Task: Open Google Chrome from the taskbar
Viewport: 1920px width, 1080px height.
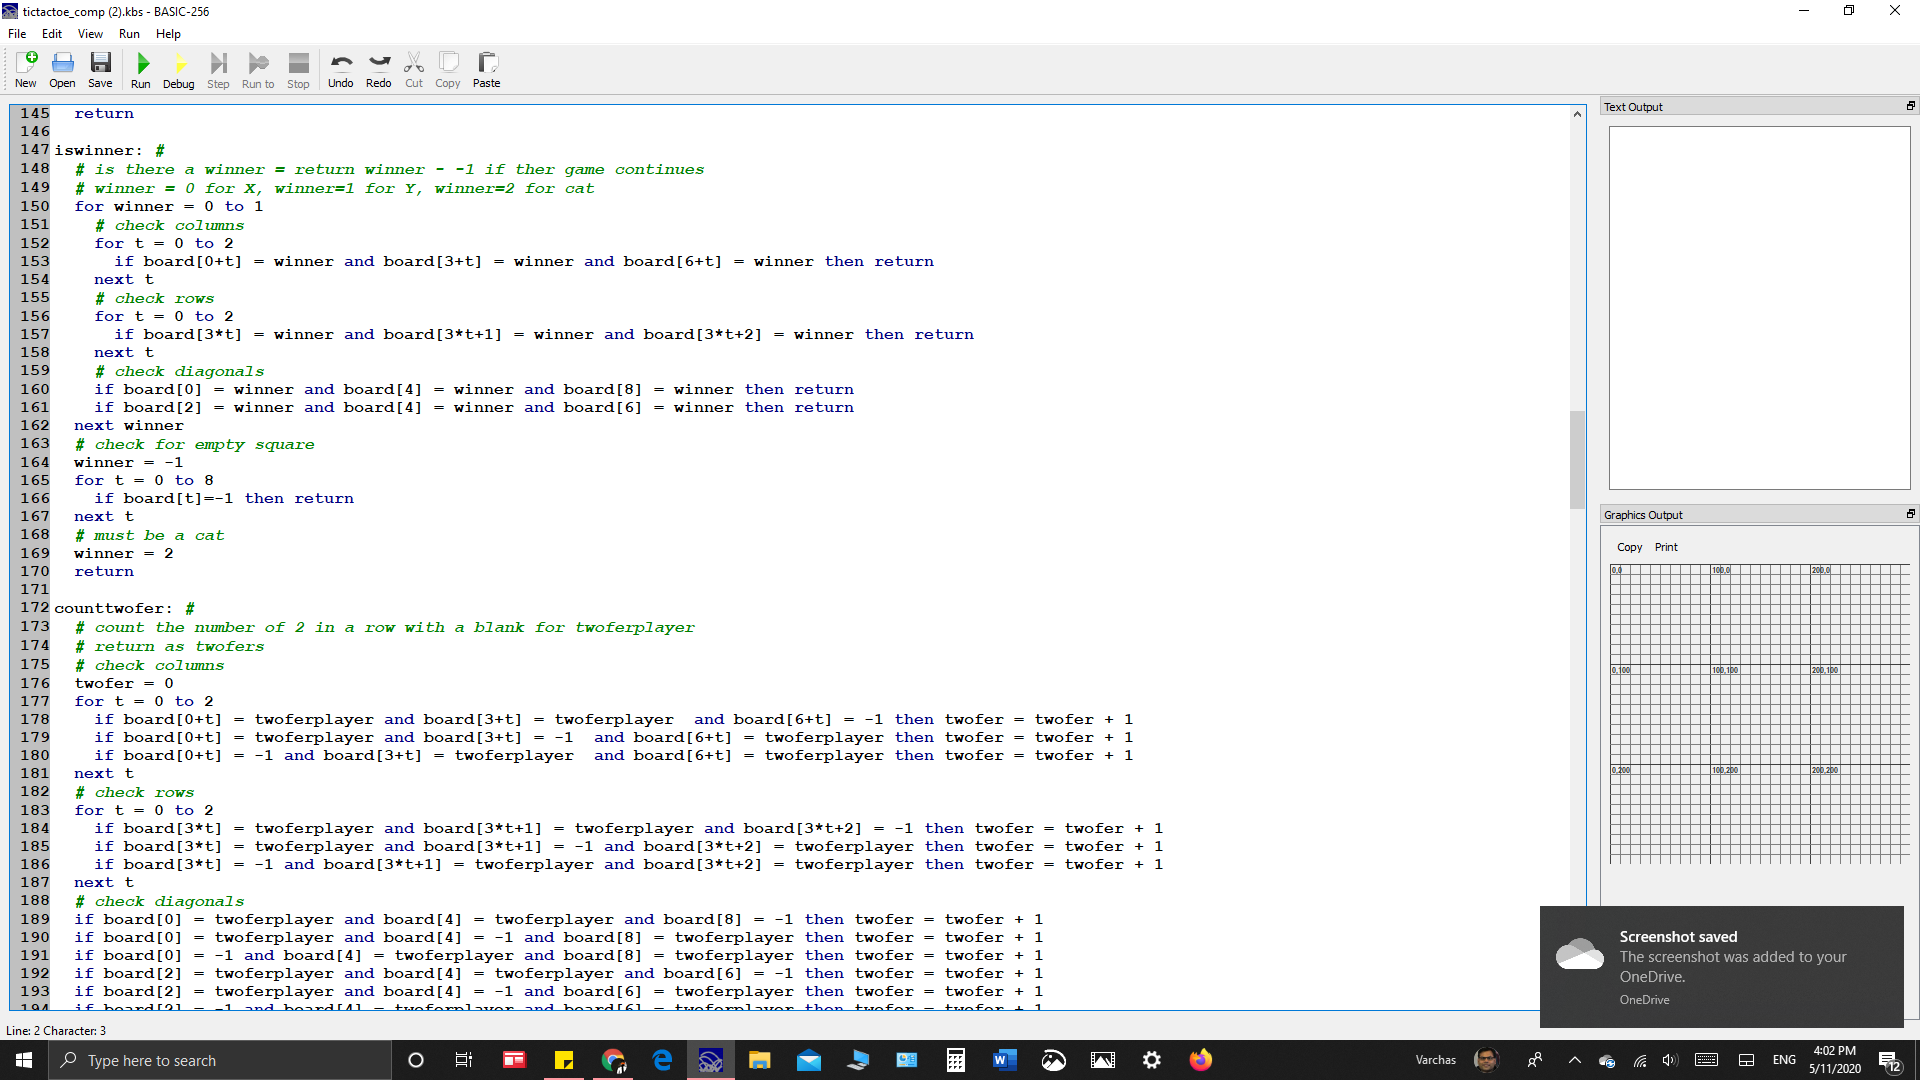Action: [613, 1060]
